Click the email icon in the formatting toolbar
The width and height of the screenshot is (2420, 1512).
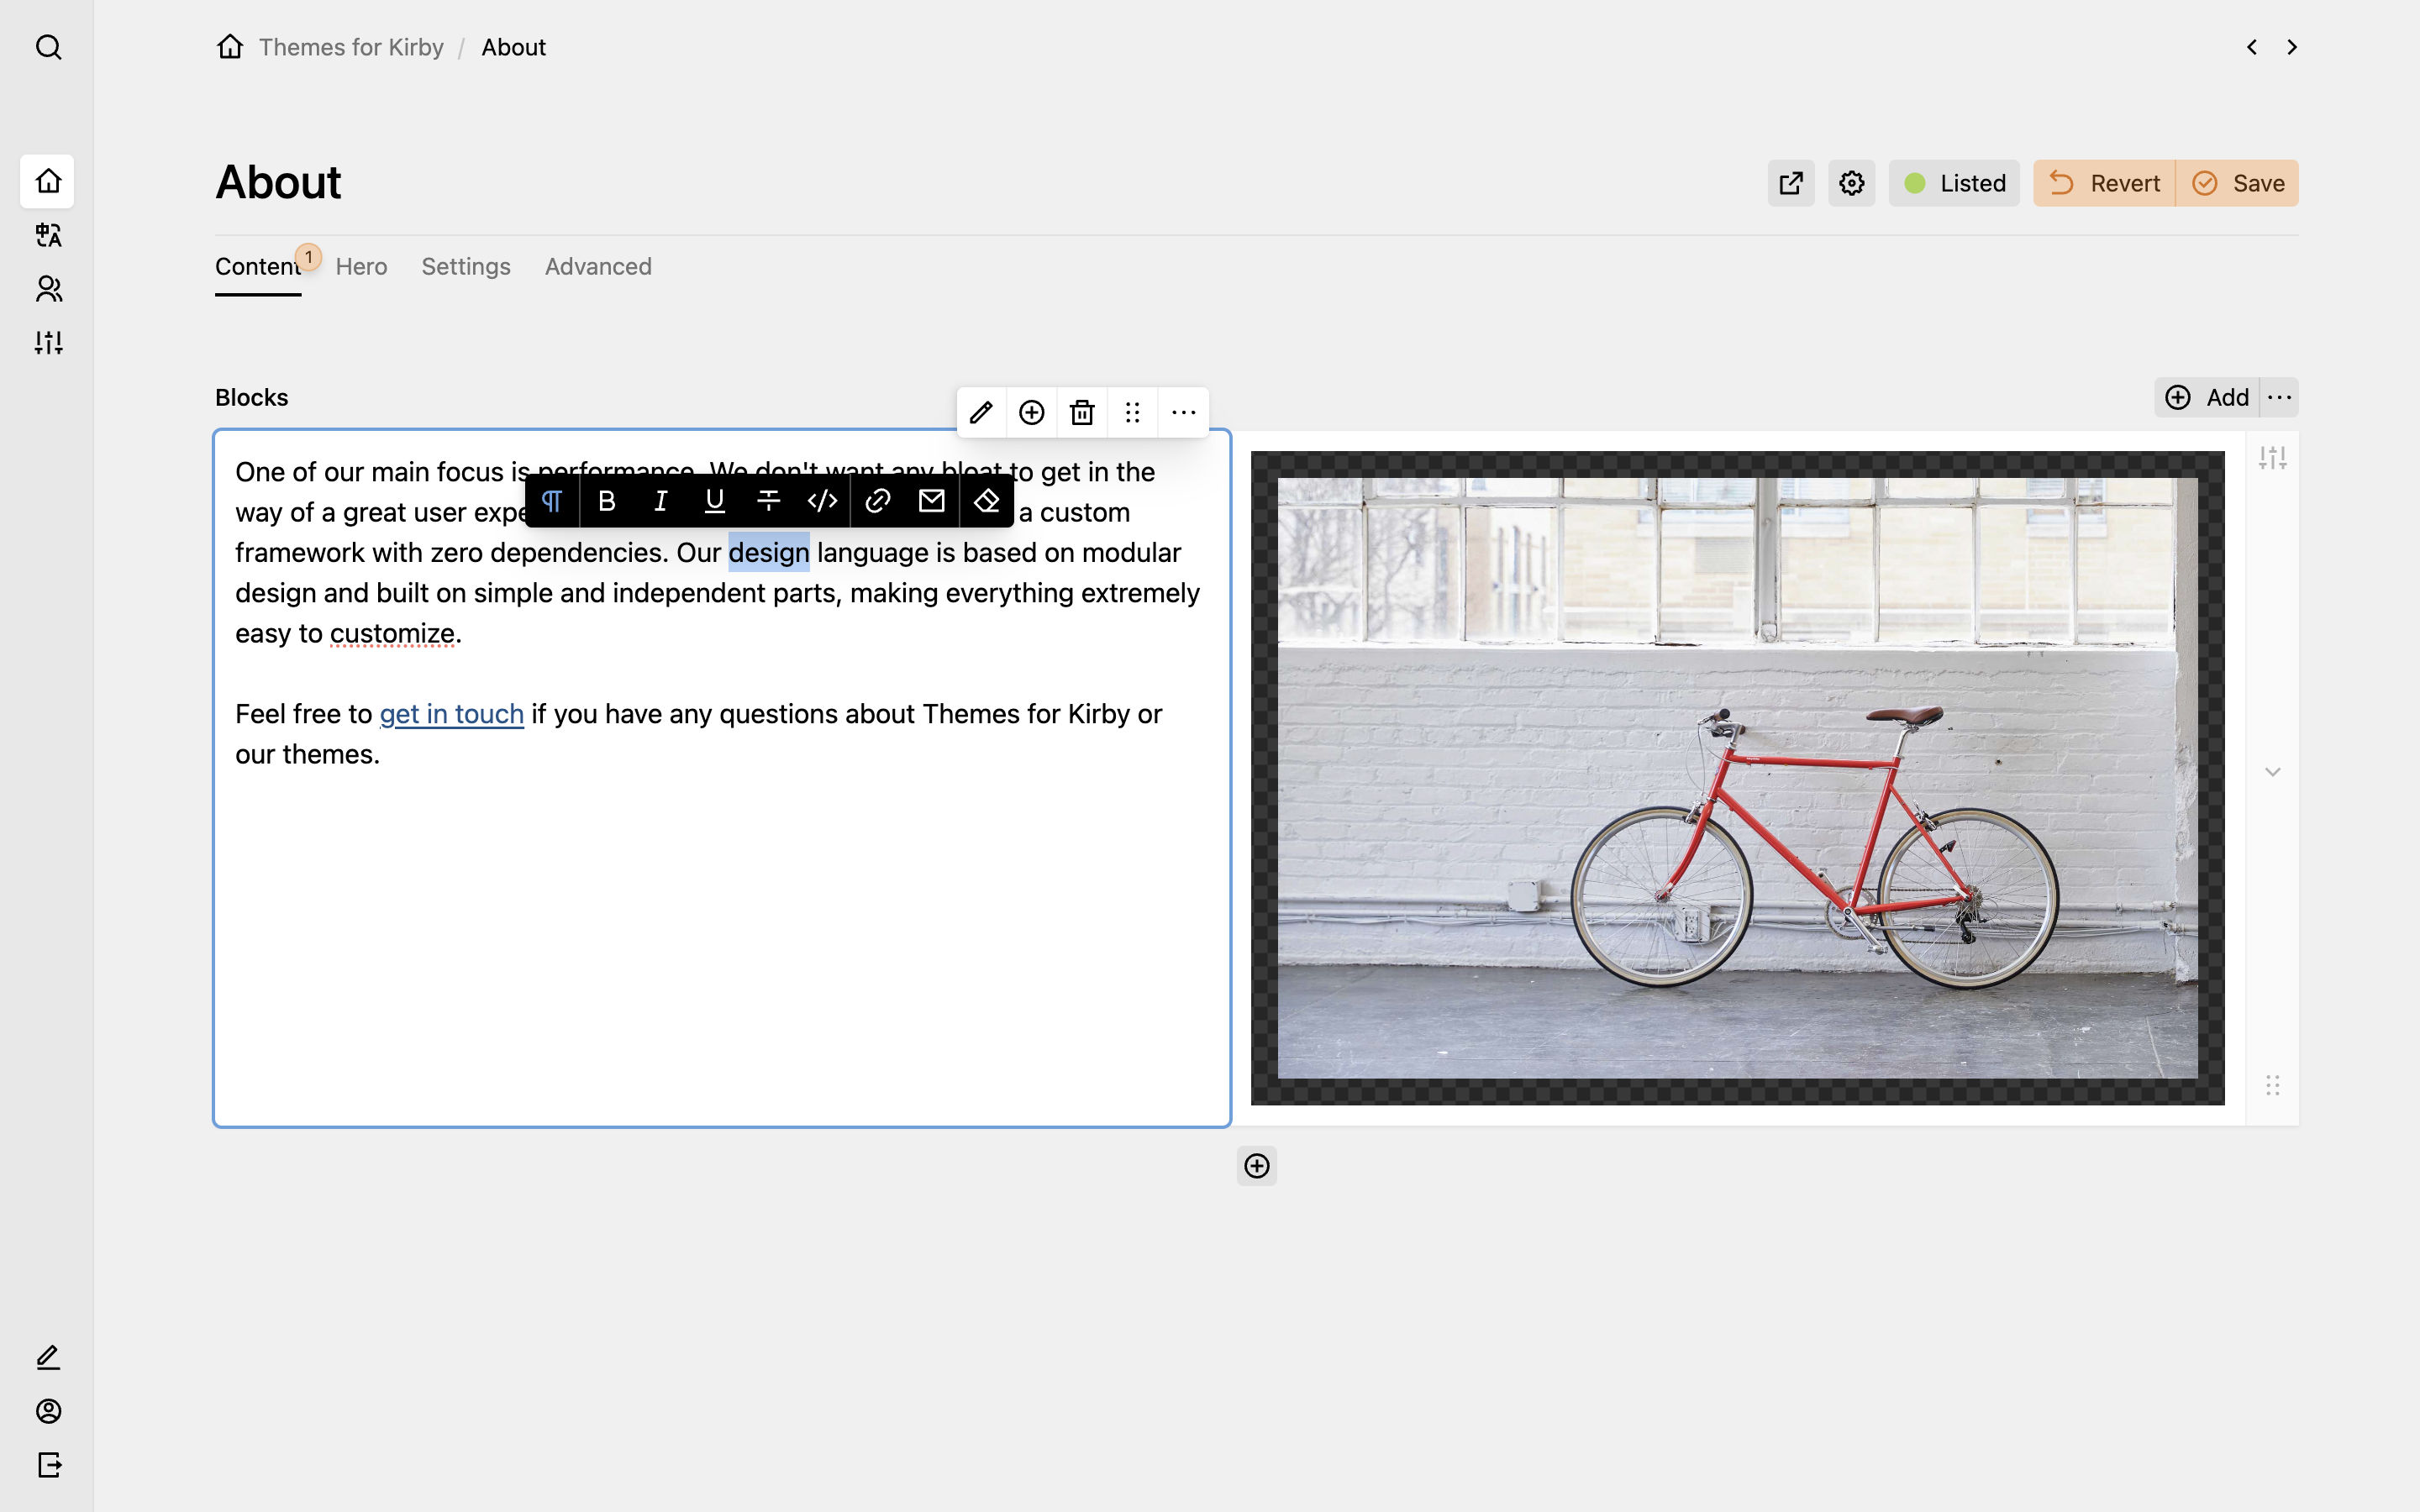pos(931,500)
